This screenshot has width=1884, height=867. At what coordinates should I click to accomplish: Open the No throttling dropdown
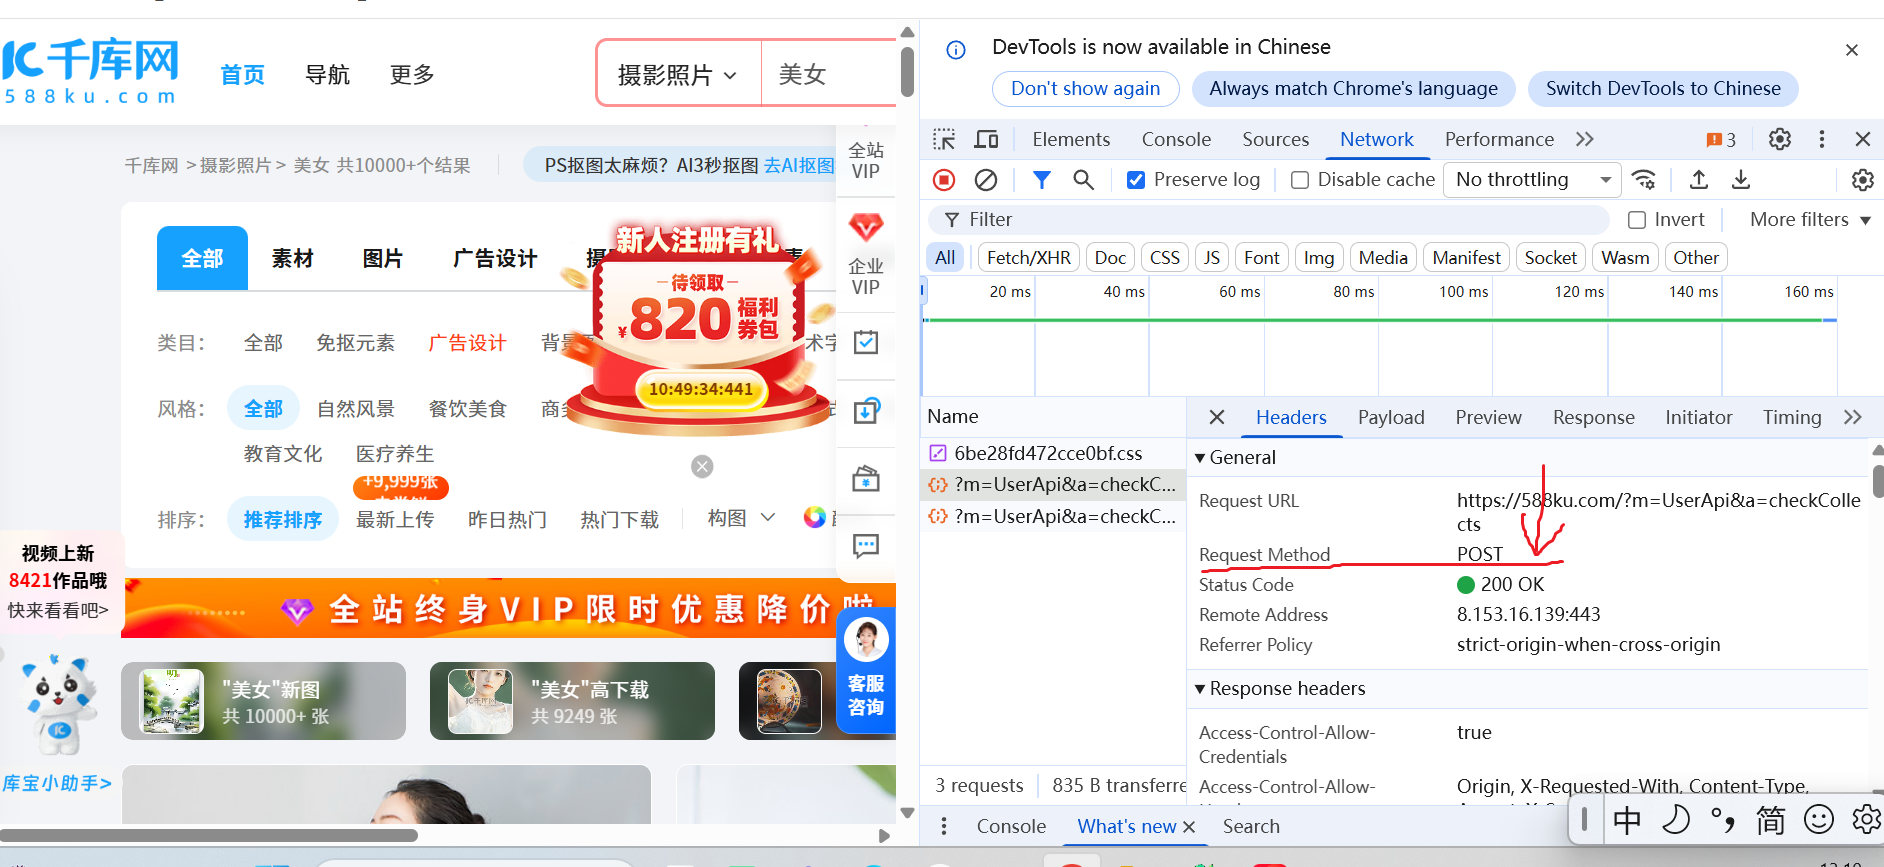tap(1532, 180)
